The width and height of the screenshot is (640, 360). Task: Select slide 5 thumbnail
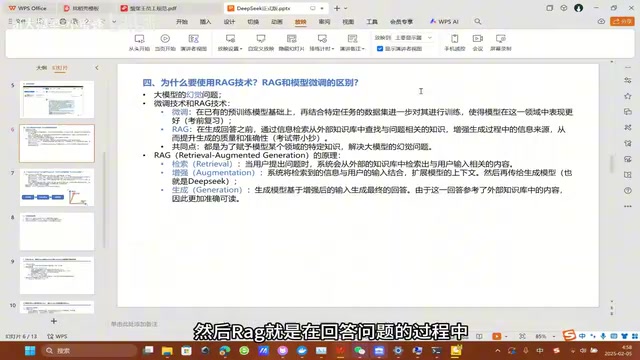57,100
